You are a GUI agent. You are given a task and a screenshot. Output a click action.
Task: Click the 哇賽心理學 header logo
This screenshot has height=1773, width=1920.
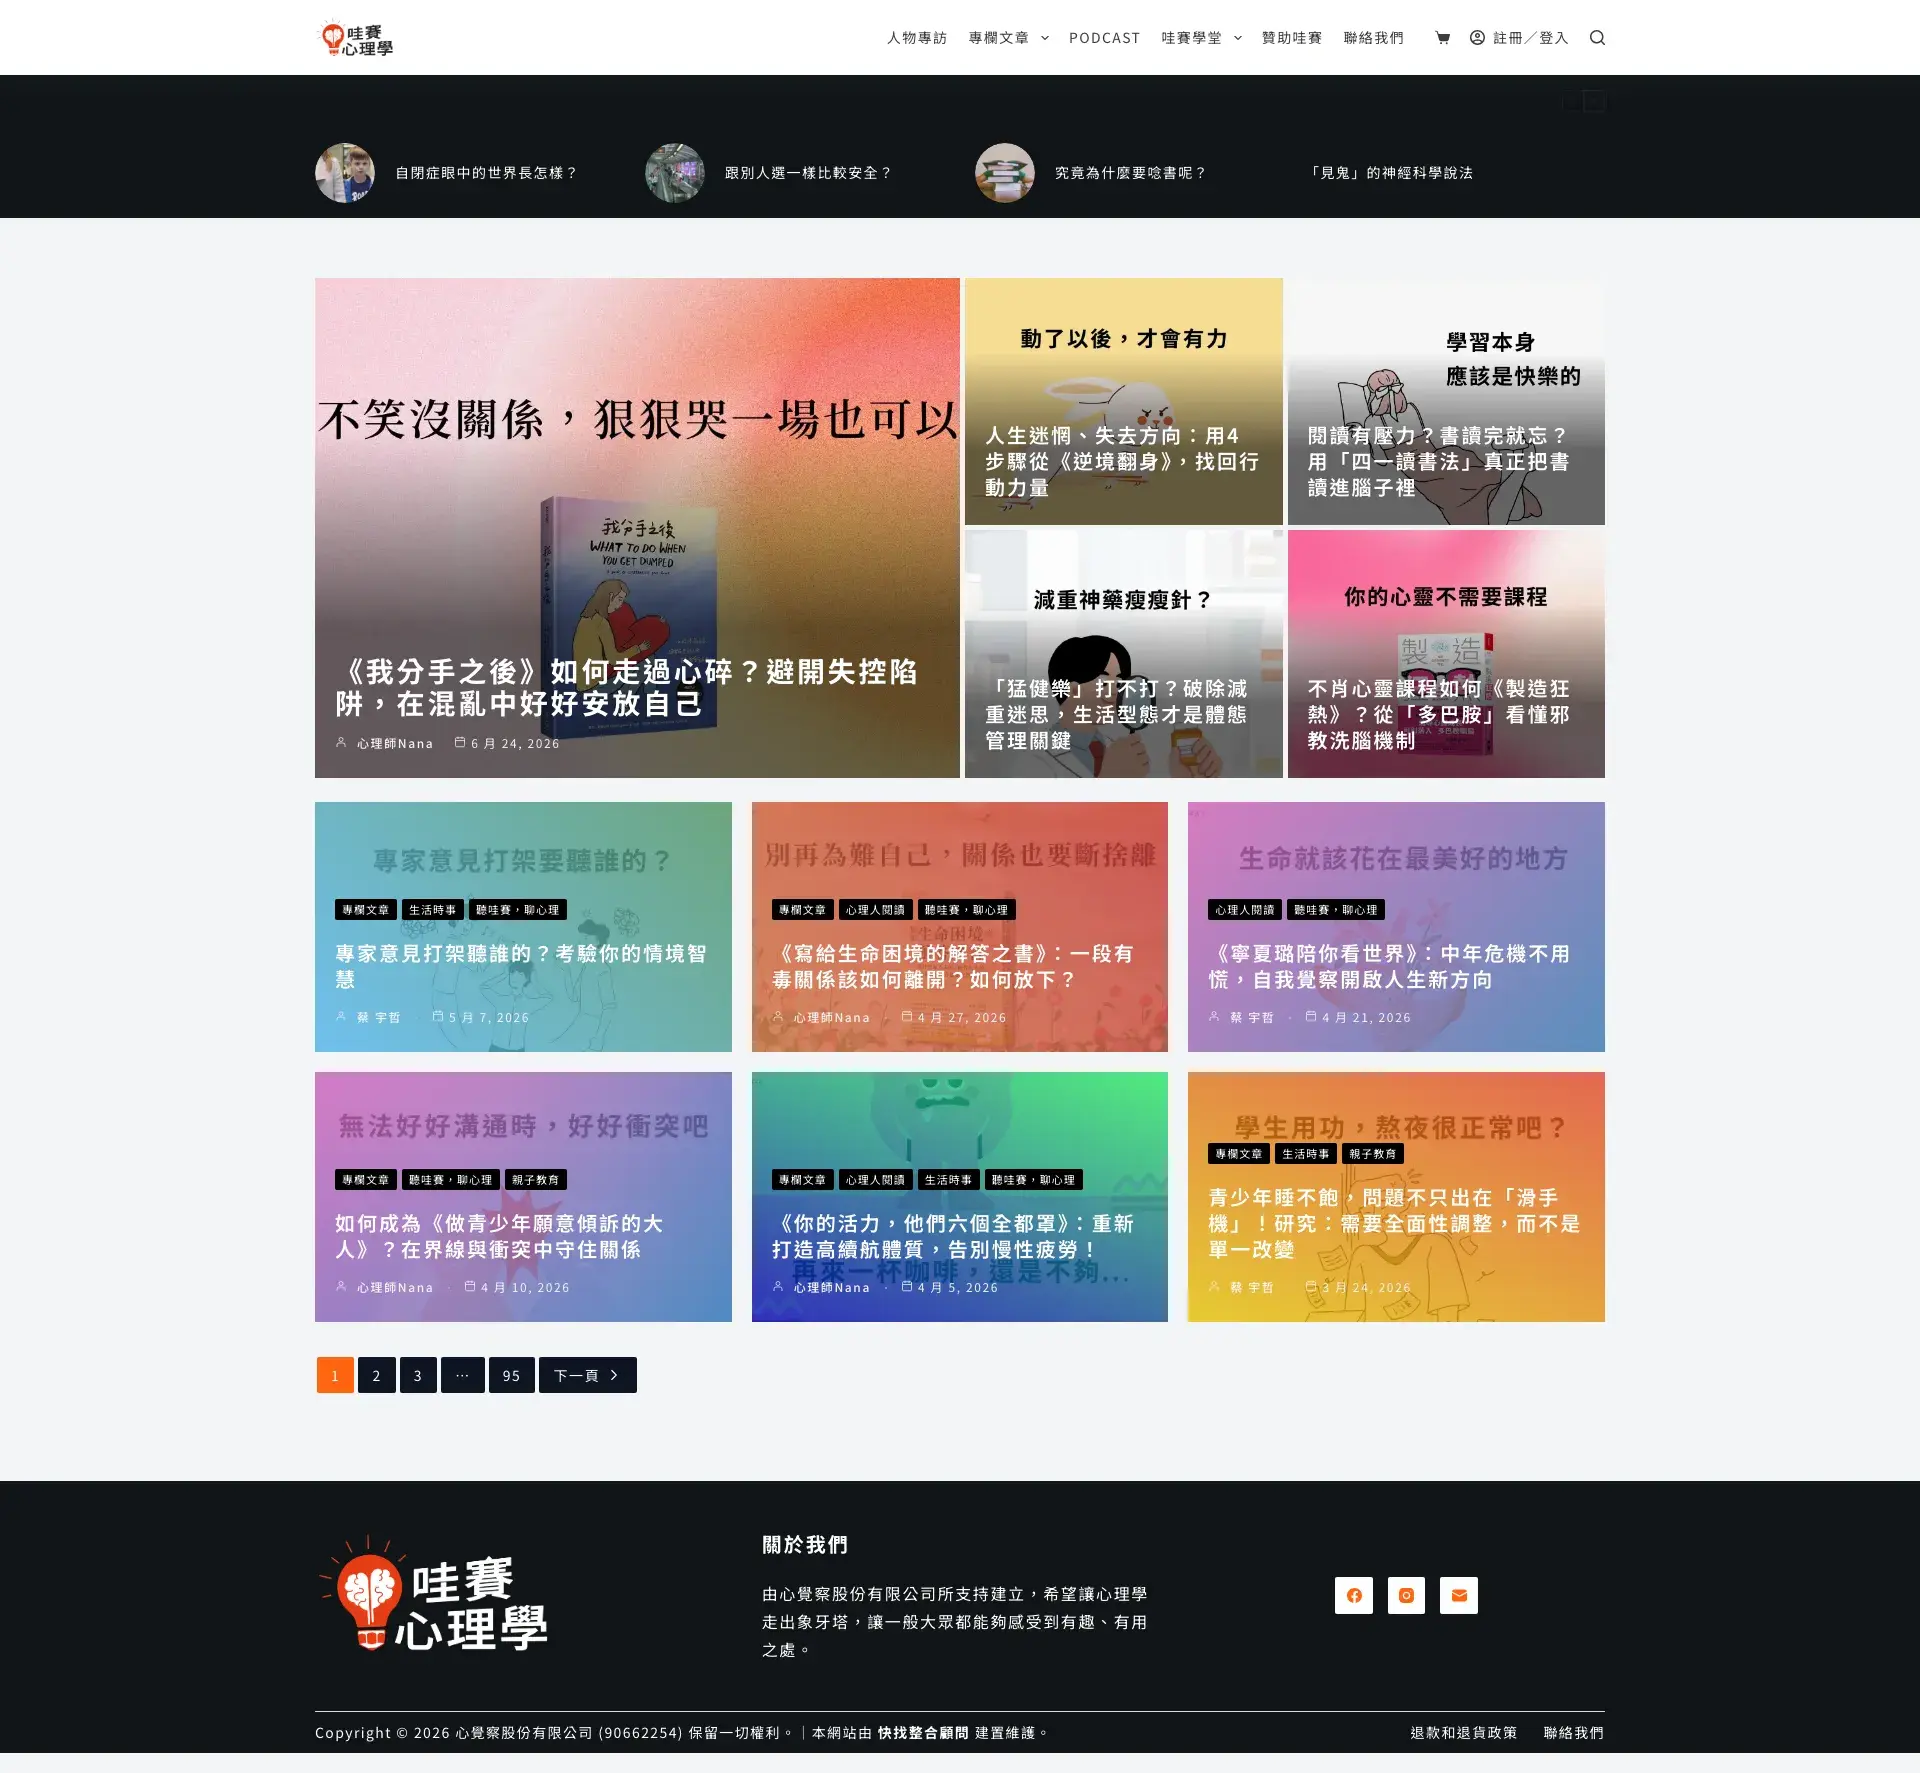tap(356, 38)
